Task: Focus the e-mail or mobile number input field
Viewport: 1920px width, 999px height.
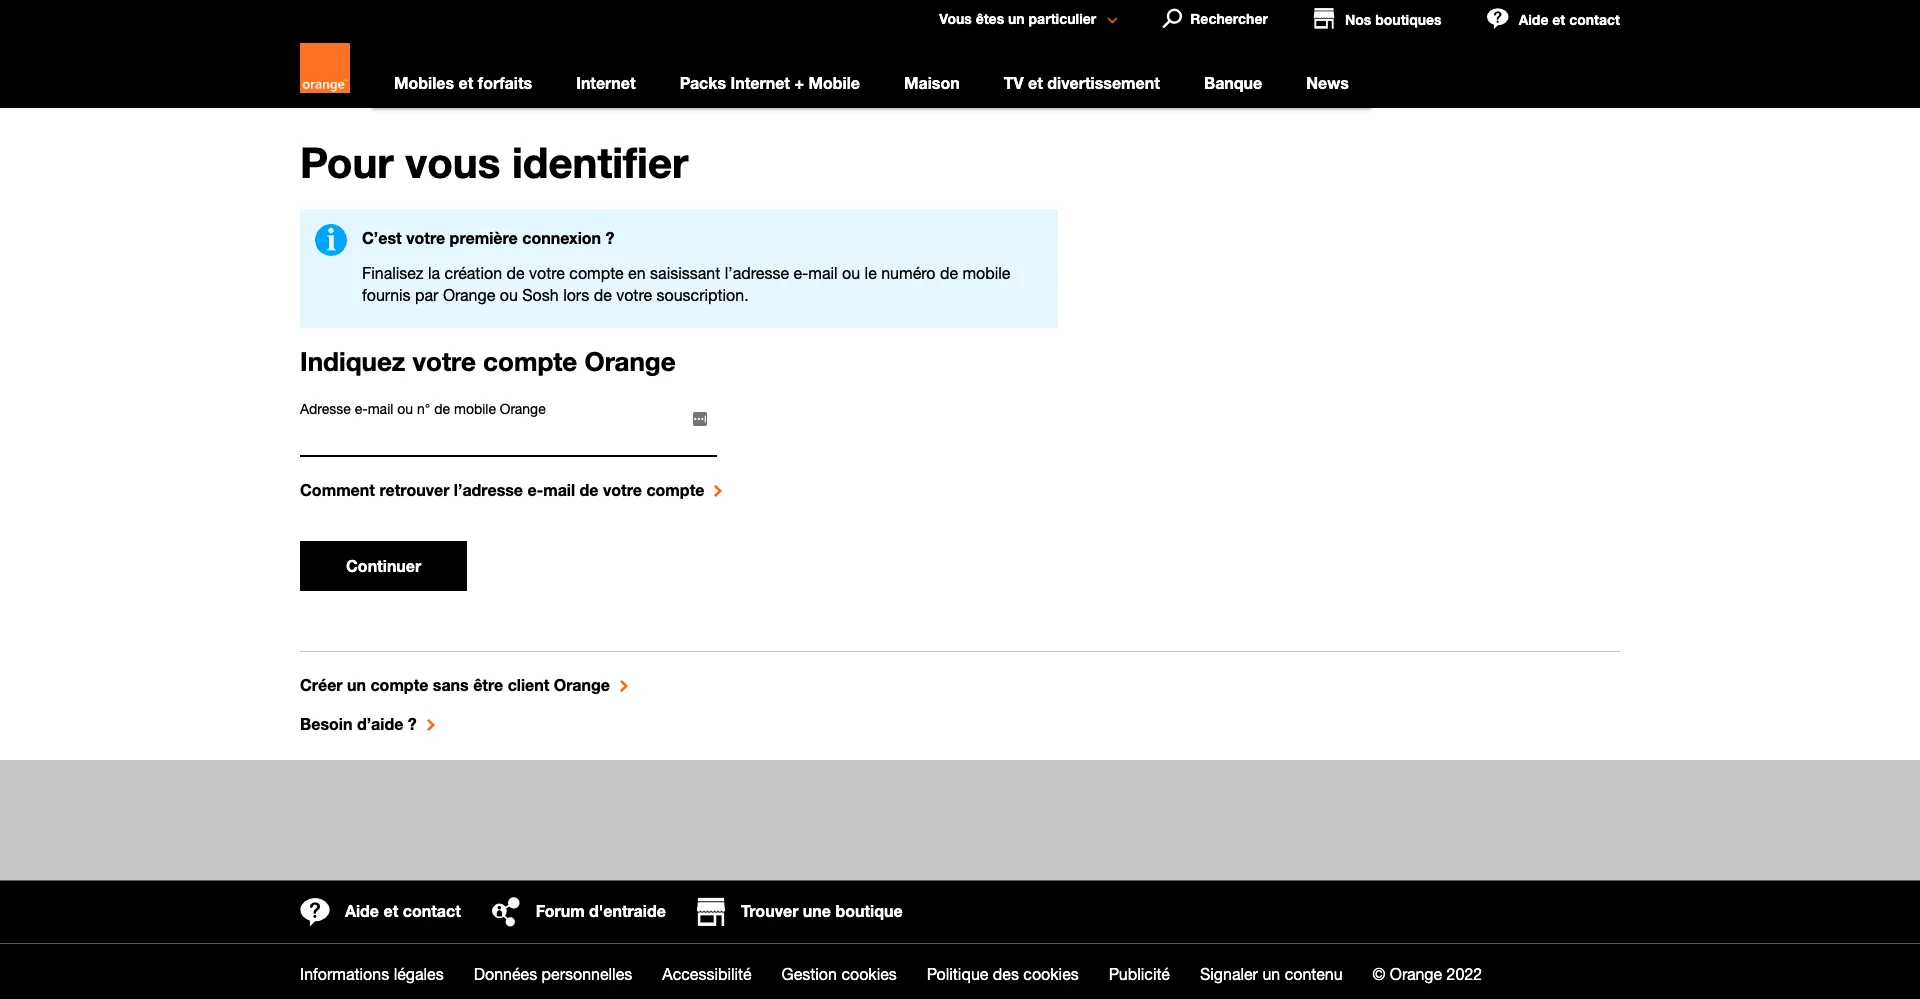Action: click(x=508, y=438)
